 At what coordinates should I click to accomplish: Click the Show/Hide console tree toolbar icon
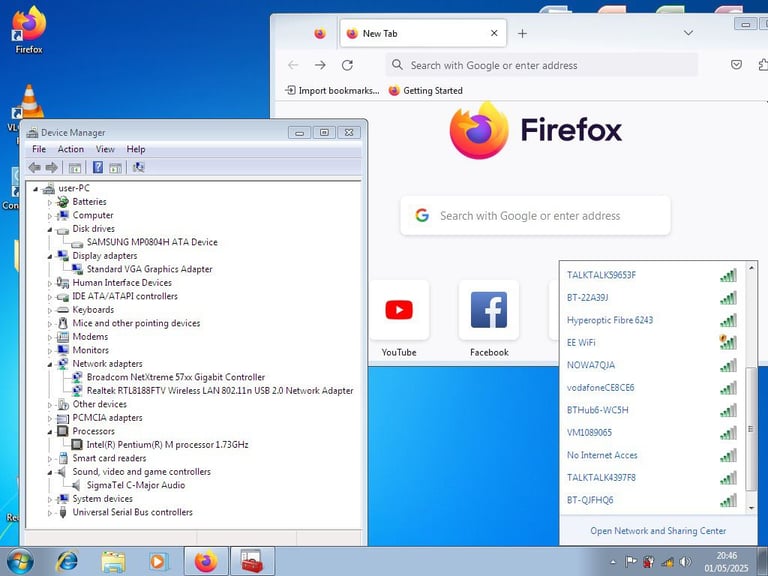tap(75, 168)
